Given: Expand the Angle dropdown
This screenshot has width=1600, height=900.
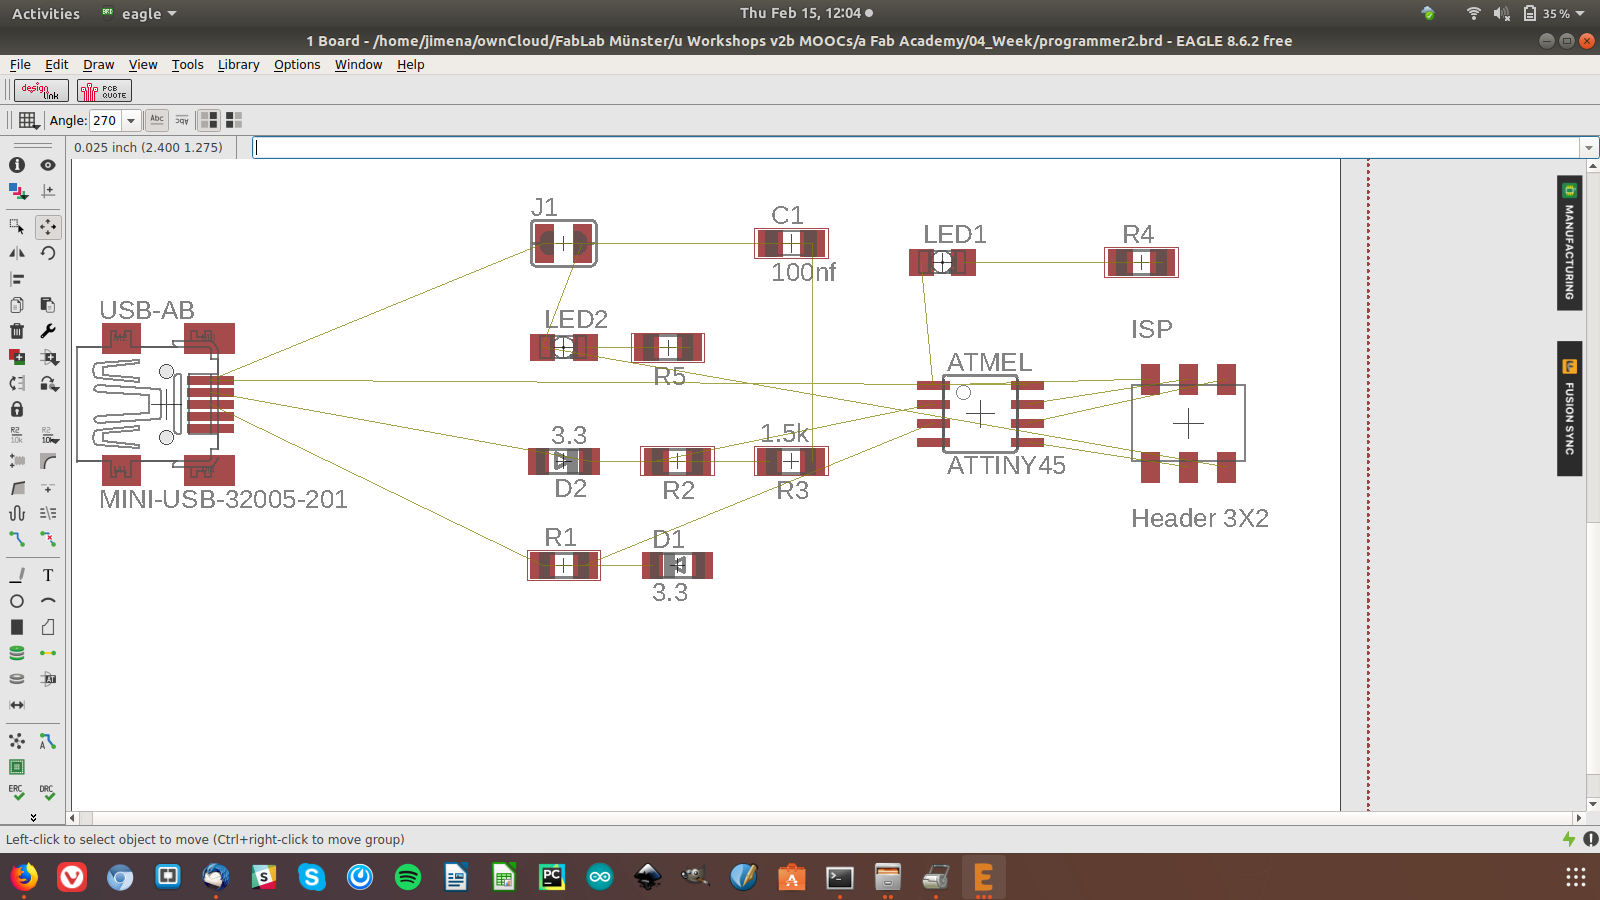Looking at the screenshot, I should (131, 121).
